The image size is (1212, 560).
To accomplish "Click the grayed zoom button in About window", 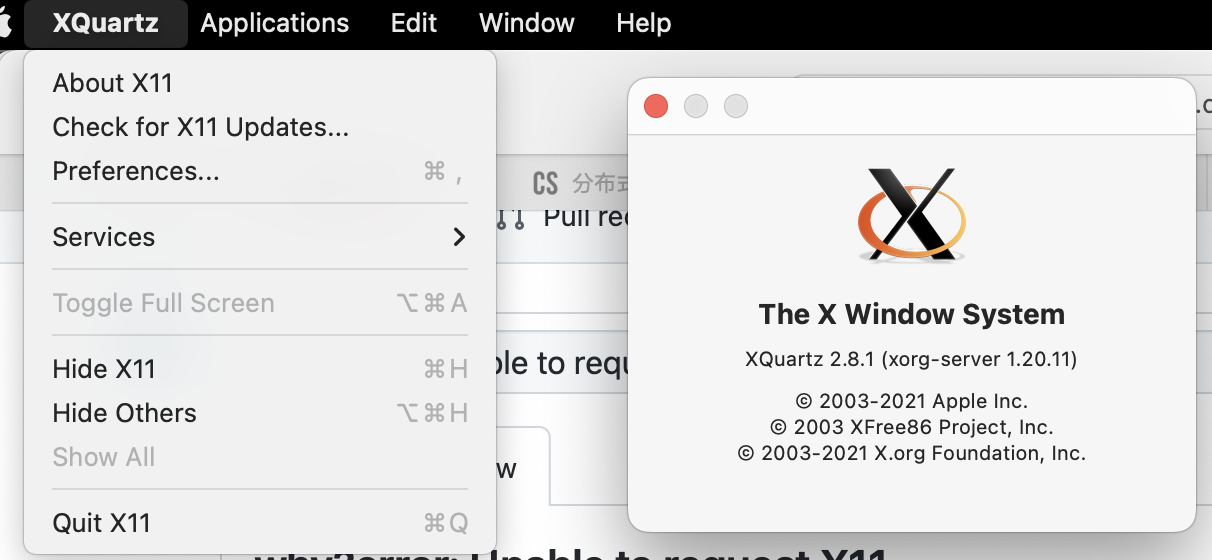I will 736,106.
